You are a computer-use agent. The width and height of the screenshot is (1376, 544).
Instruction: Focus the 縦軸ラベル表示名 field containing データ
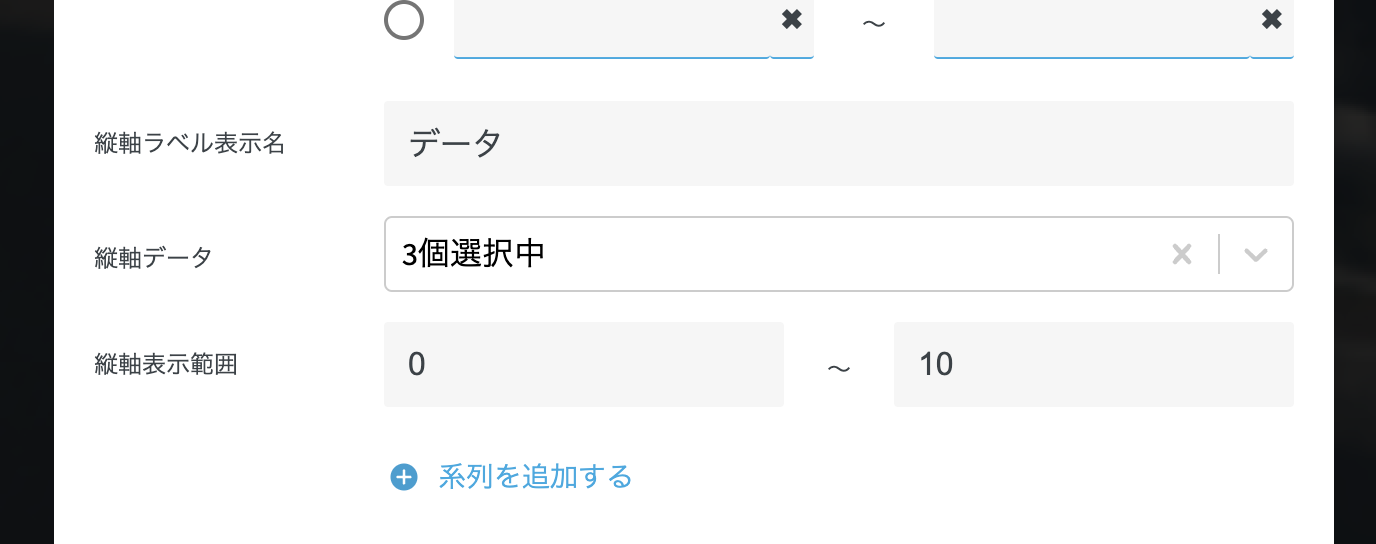coord(838,144)
